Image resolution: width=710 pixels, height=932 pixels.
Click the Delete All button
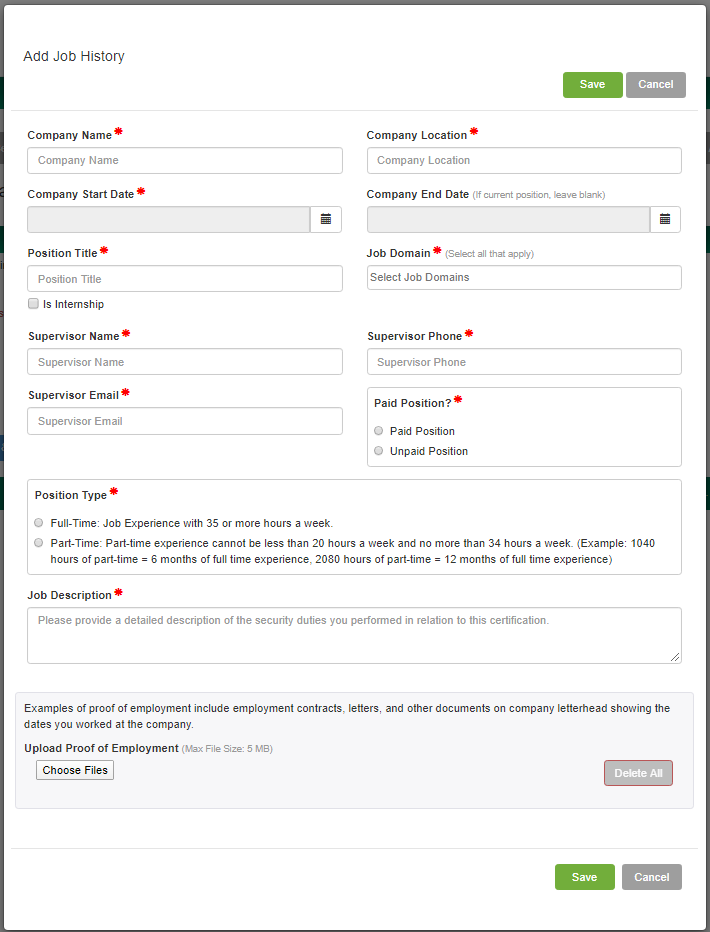pos(638,773)
